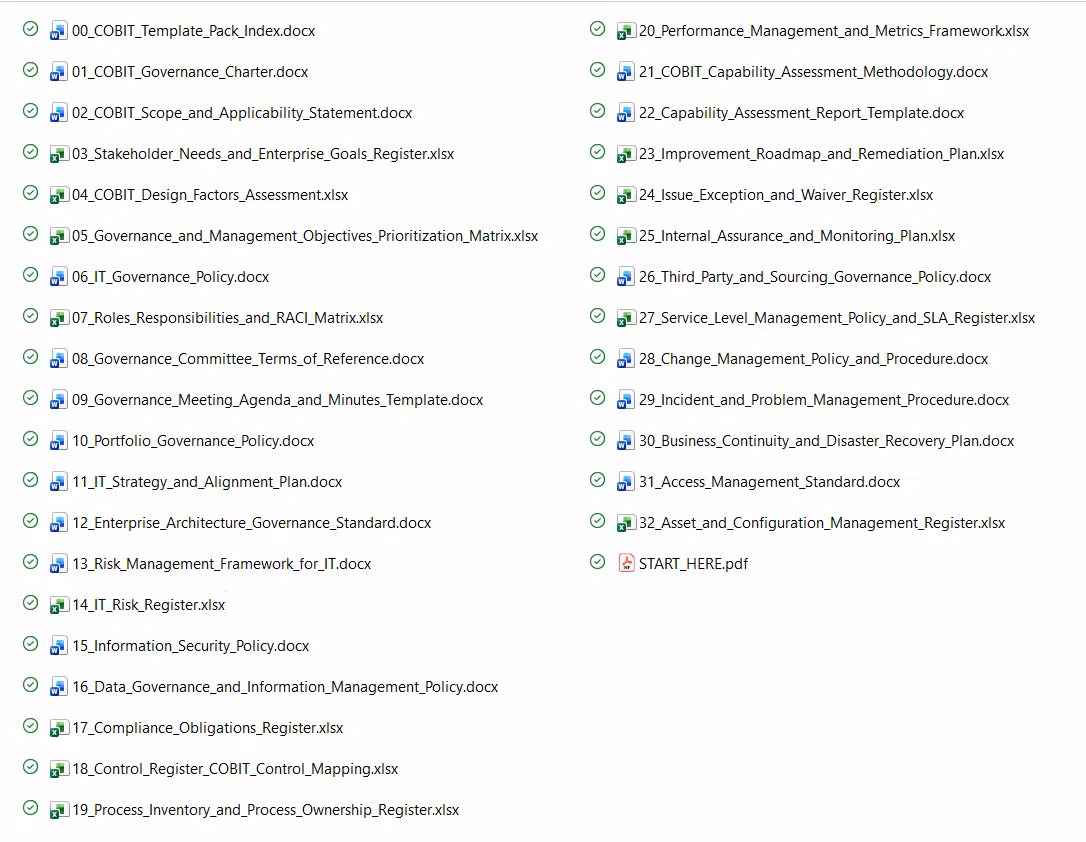Select file name 08_Governance_Committee_Terms_of_Reference.docx
The width and height of the screenshot is (1086, 842).
[248, 359]
